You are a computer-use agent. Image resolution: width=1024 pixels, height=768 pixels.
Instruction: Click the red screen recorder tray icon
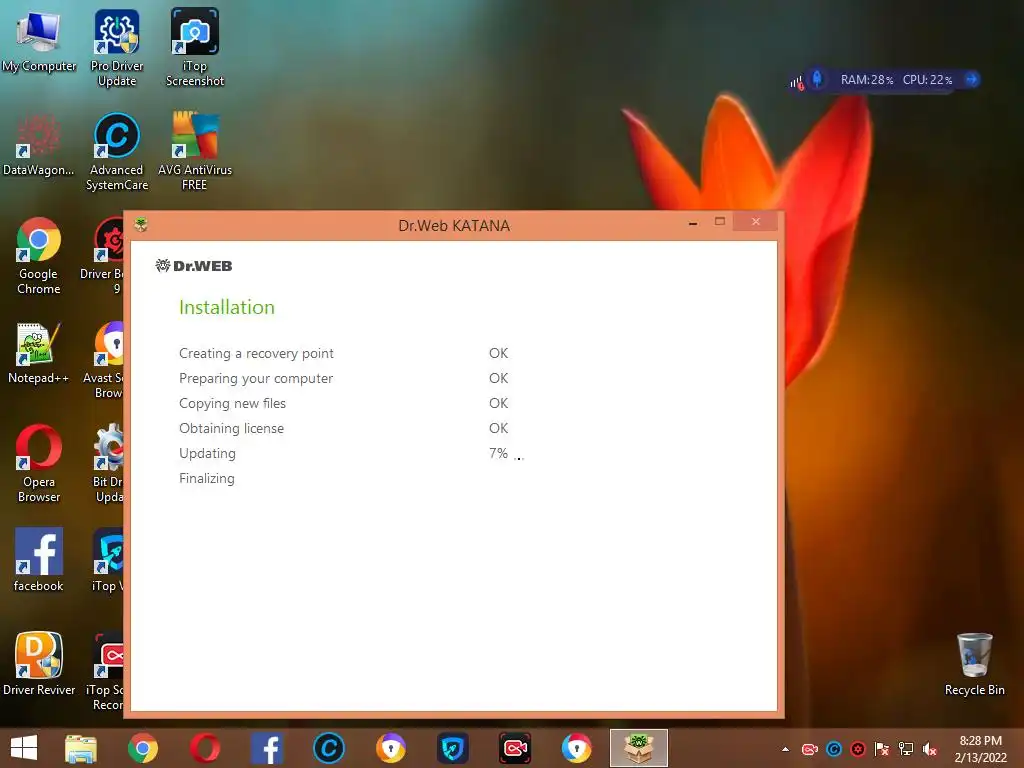tap(810, 749)
